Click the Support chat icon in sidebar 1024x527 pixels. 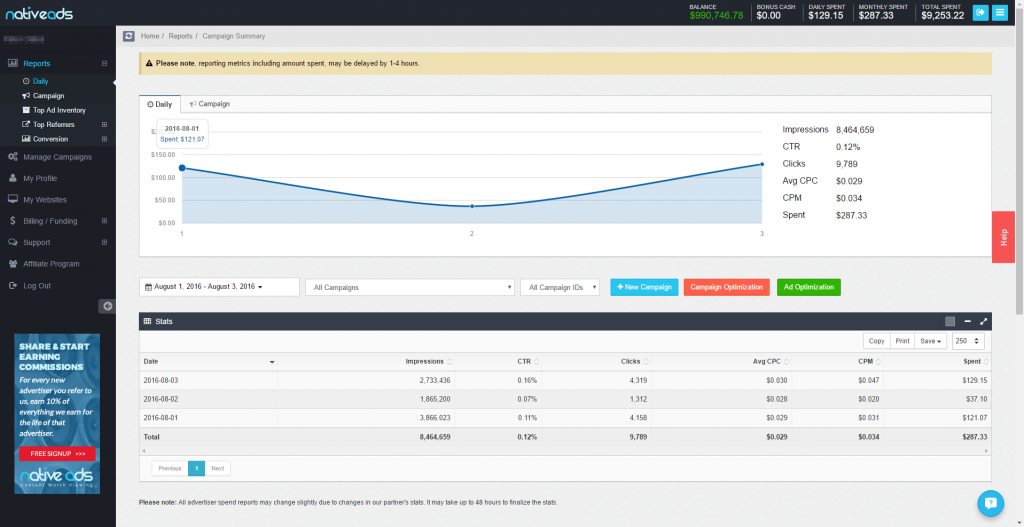point(12,242)
